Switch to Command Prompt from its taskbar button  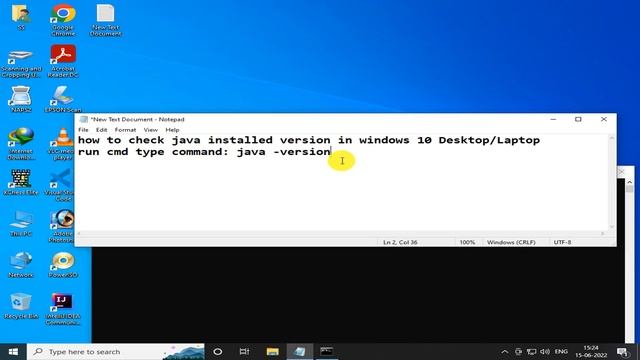pos(327,351)
